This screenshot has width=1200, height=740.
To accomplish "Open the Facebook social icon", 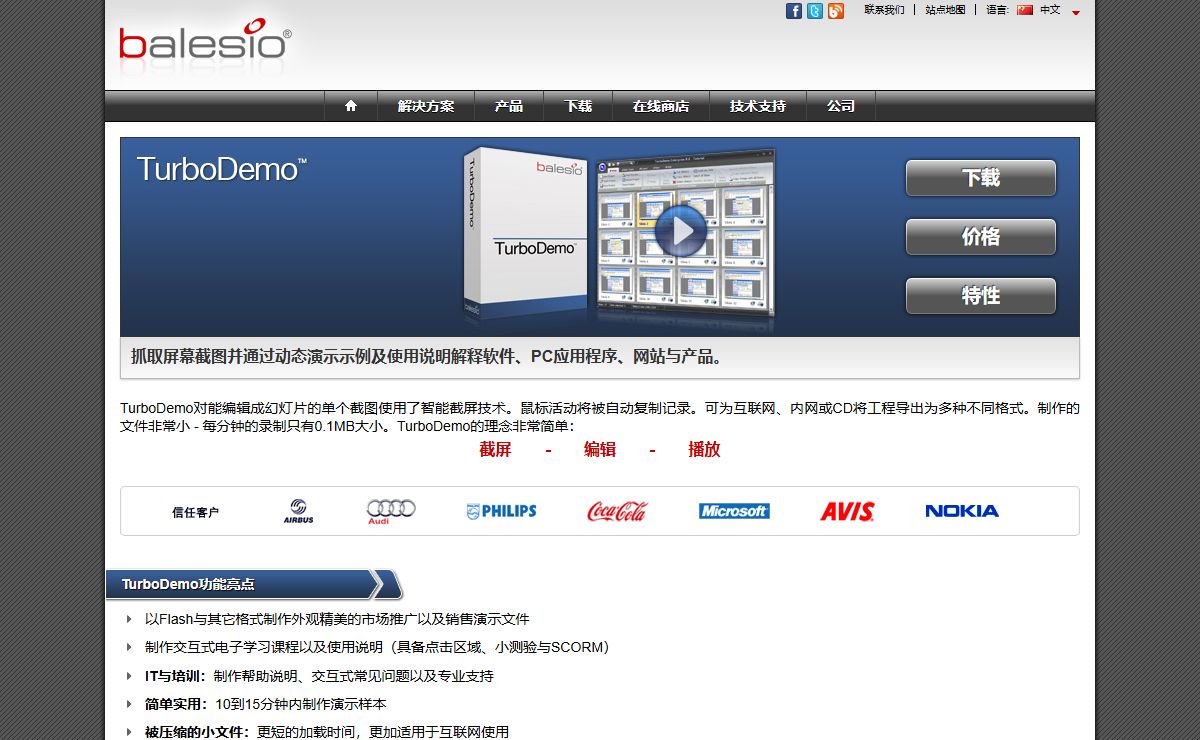I will click(x=794, y=11).
